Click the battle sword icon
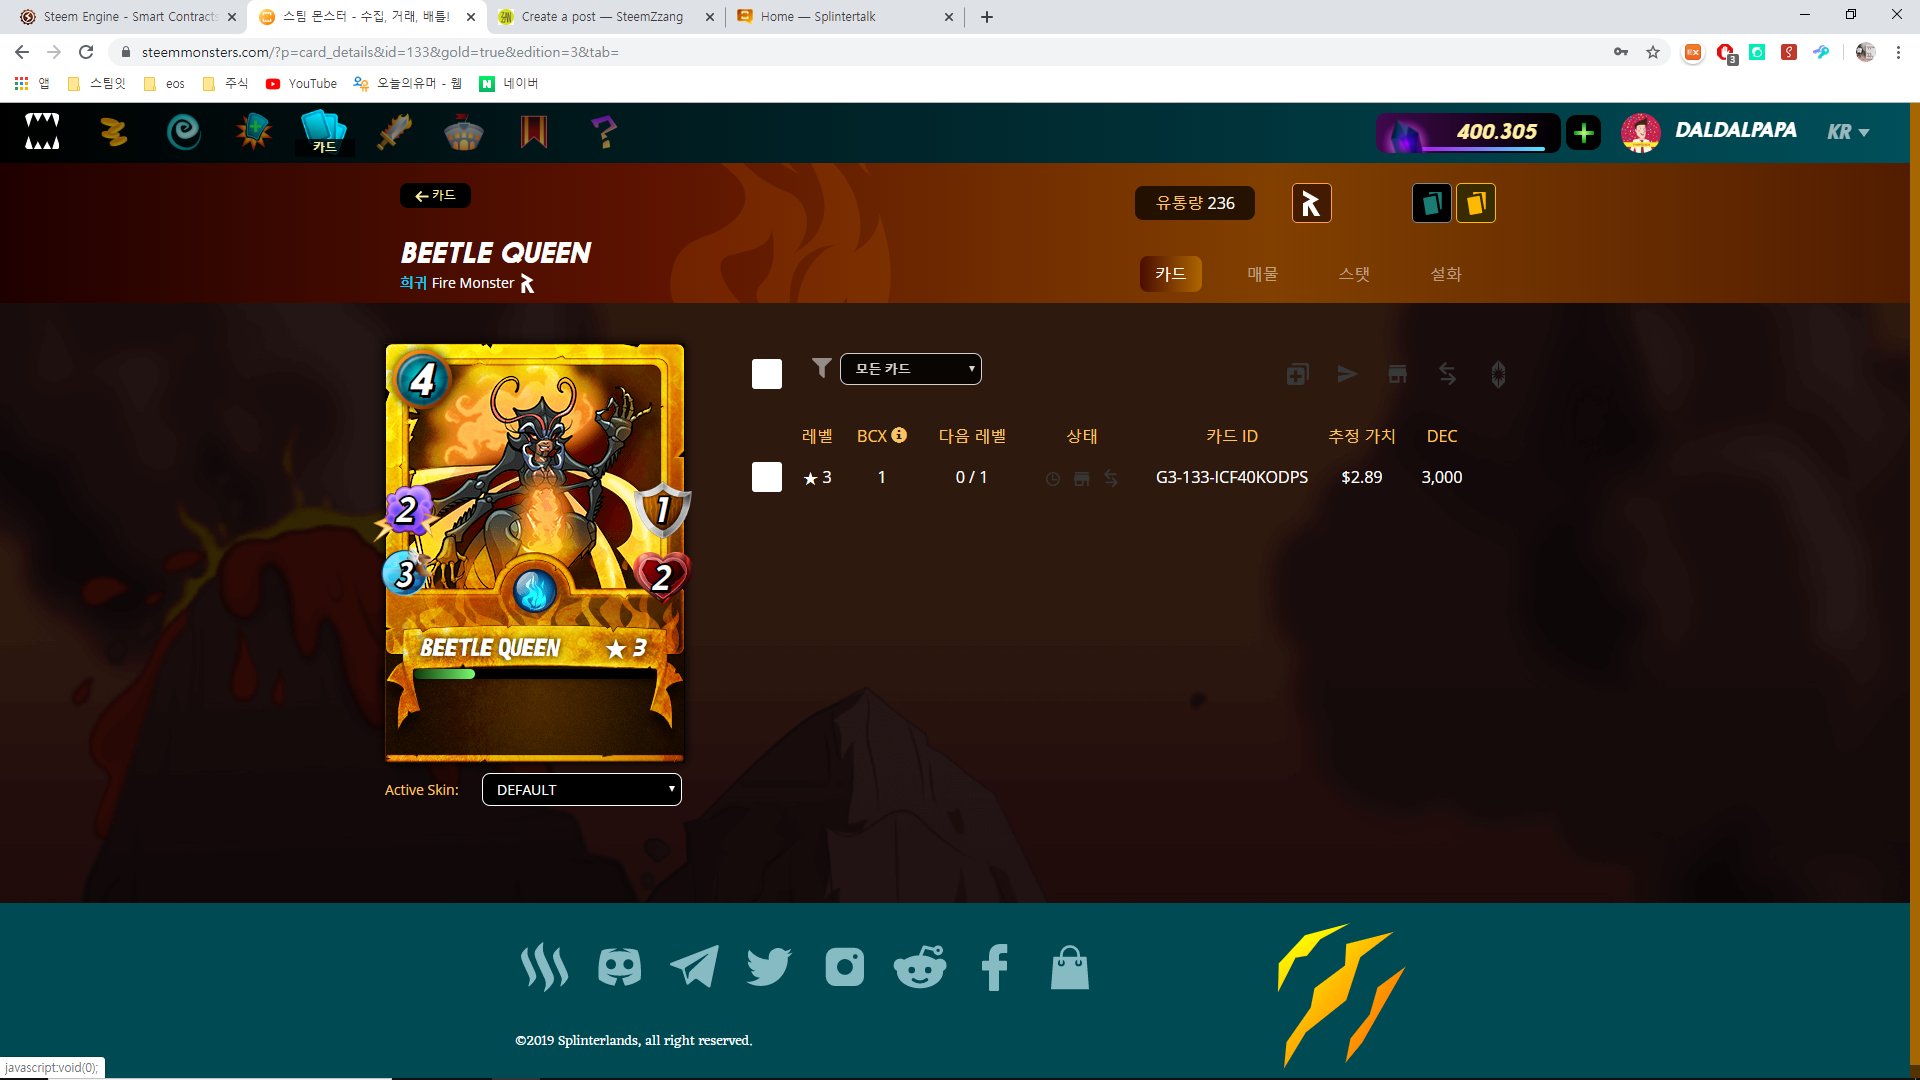1920x1080 pixels. point(393,131)
